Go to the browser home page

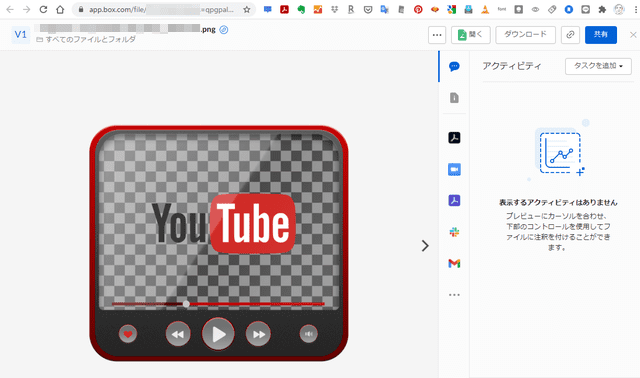click(x=60, y=9)
